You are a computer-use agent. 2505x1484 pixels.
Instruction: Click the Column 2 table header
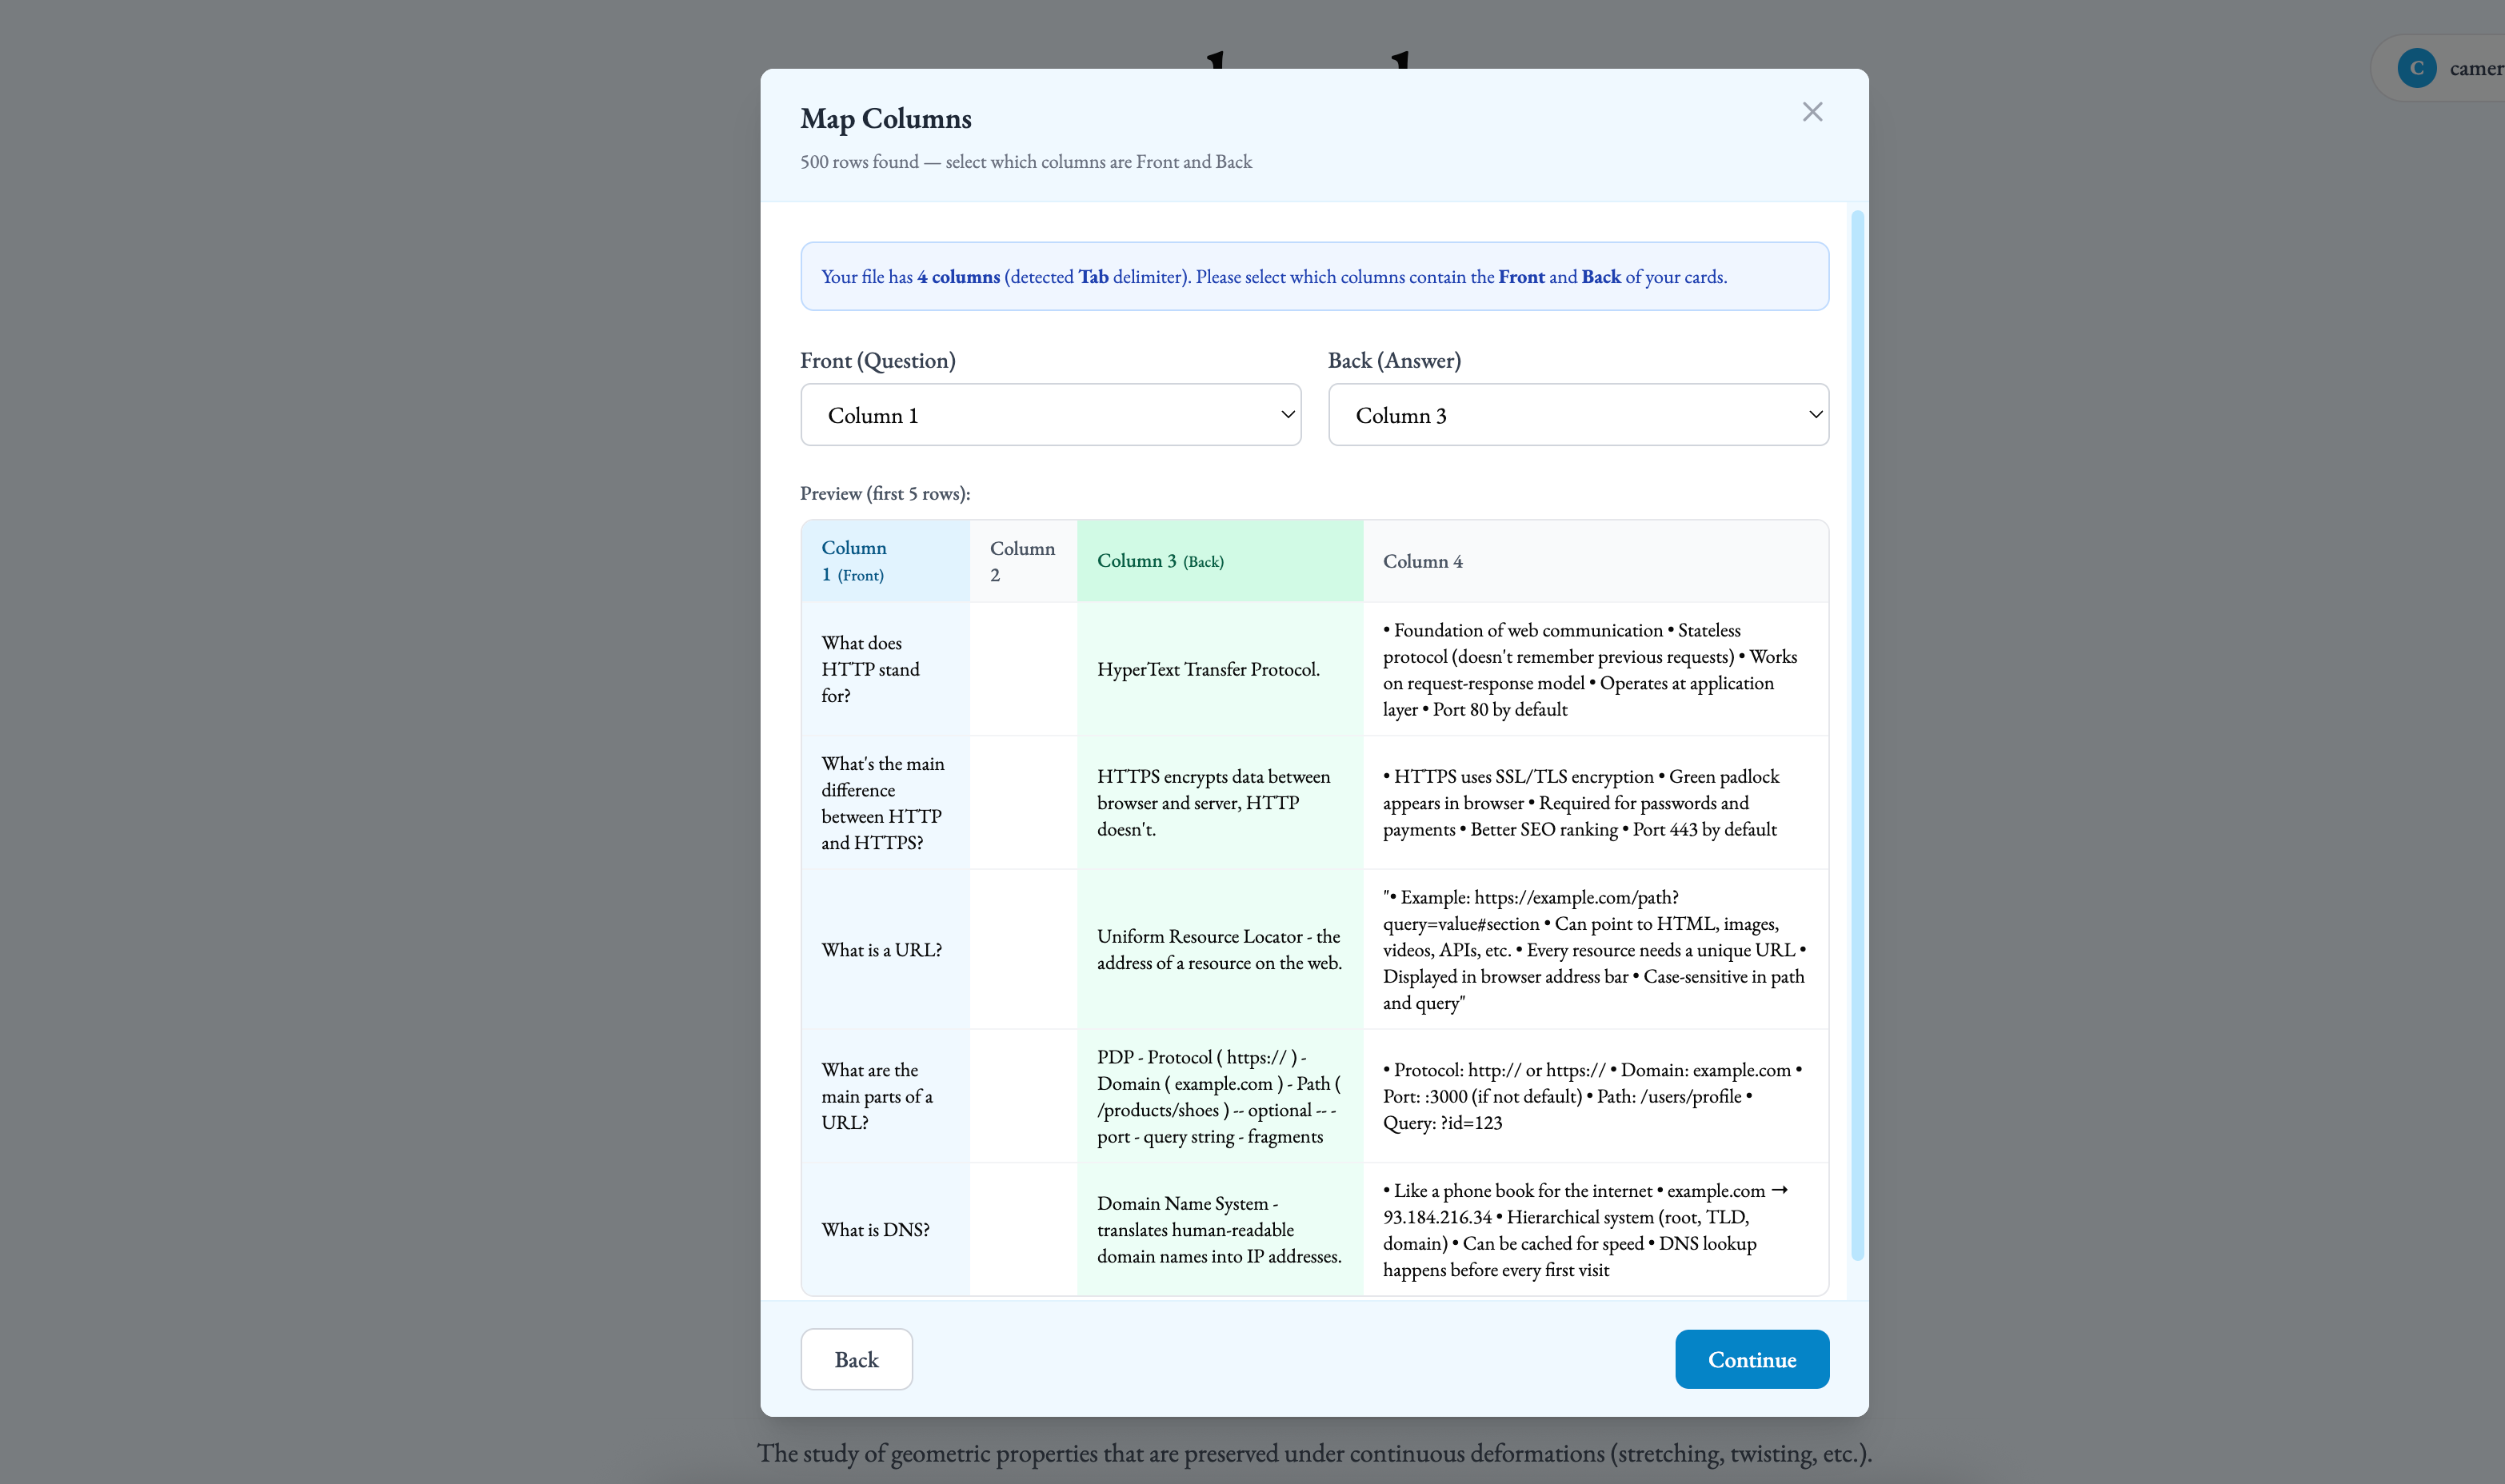(x=1022, y=561)
